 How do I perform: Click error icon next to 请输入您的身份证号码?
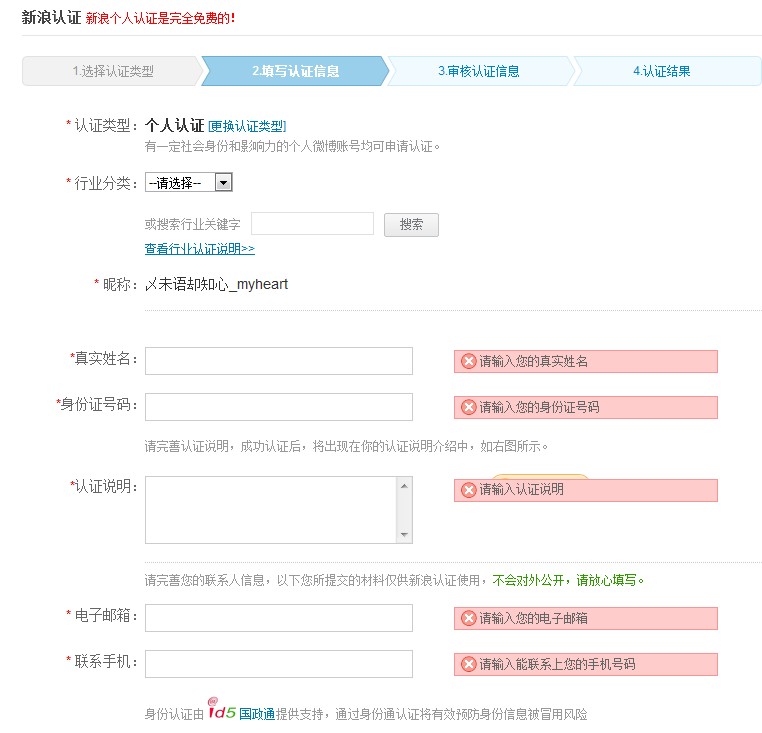[x=468, y=407]
